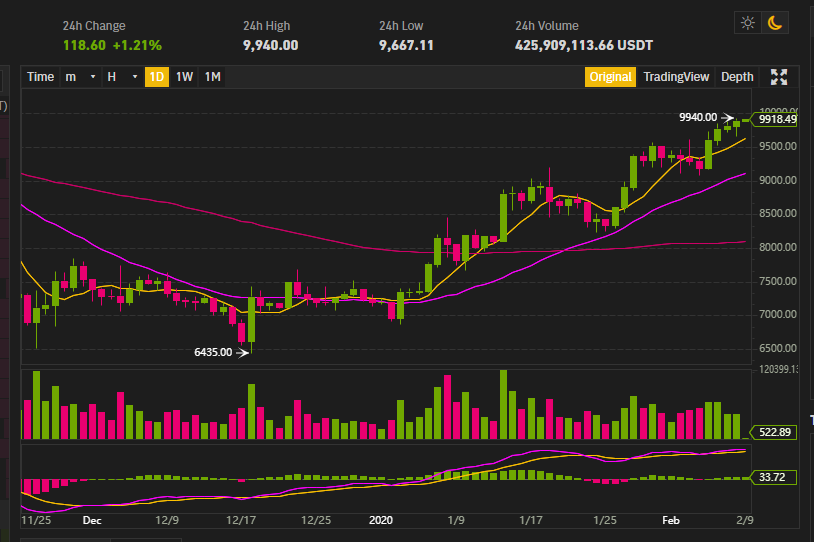
Task: Click the 6435.00 low price marker
Action: pyautogui.click(x=213, y=352)
